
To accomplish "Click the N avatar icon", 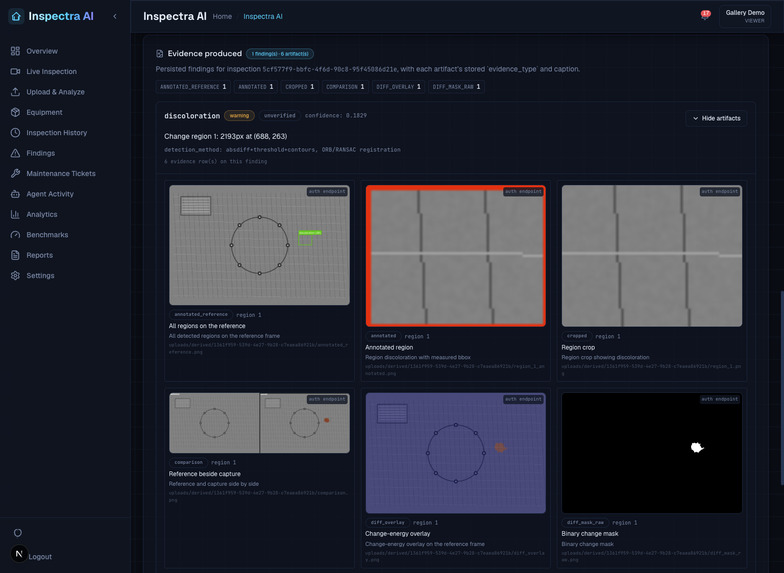I will pos(19,554).
